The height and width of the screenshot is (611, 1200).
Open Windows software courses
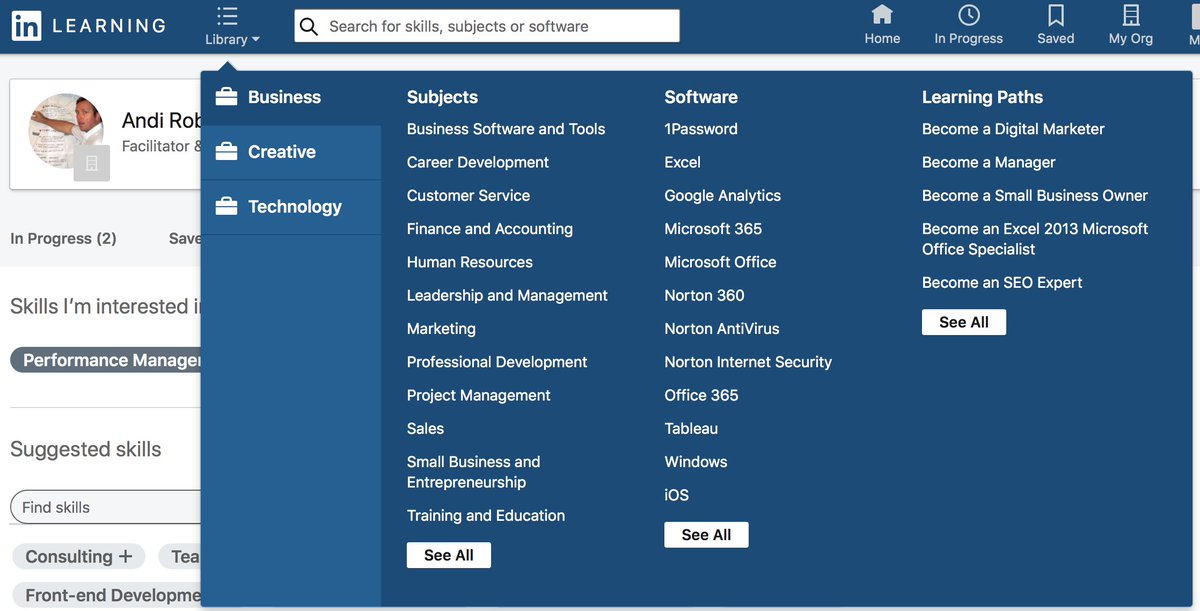click(696, 462)
